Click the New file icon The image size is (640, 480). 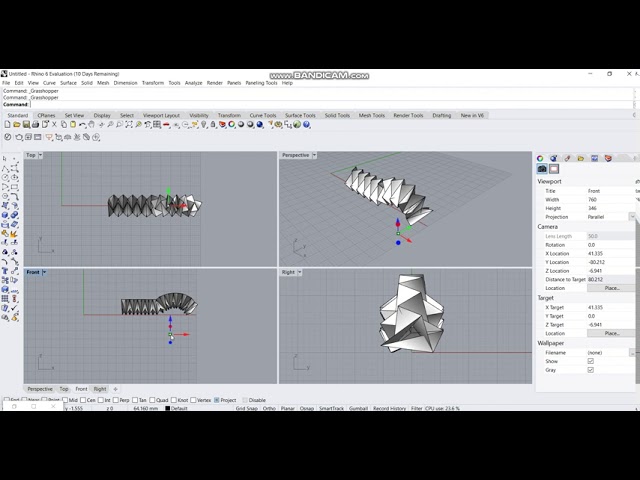tap(7, 124)
